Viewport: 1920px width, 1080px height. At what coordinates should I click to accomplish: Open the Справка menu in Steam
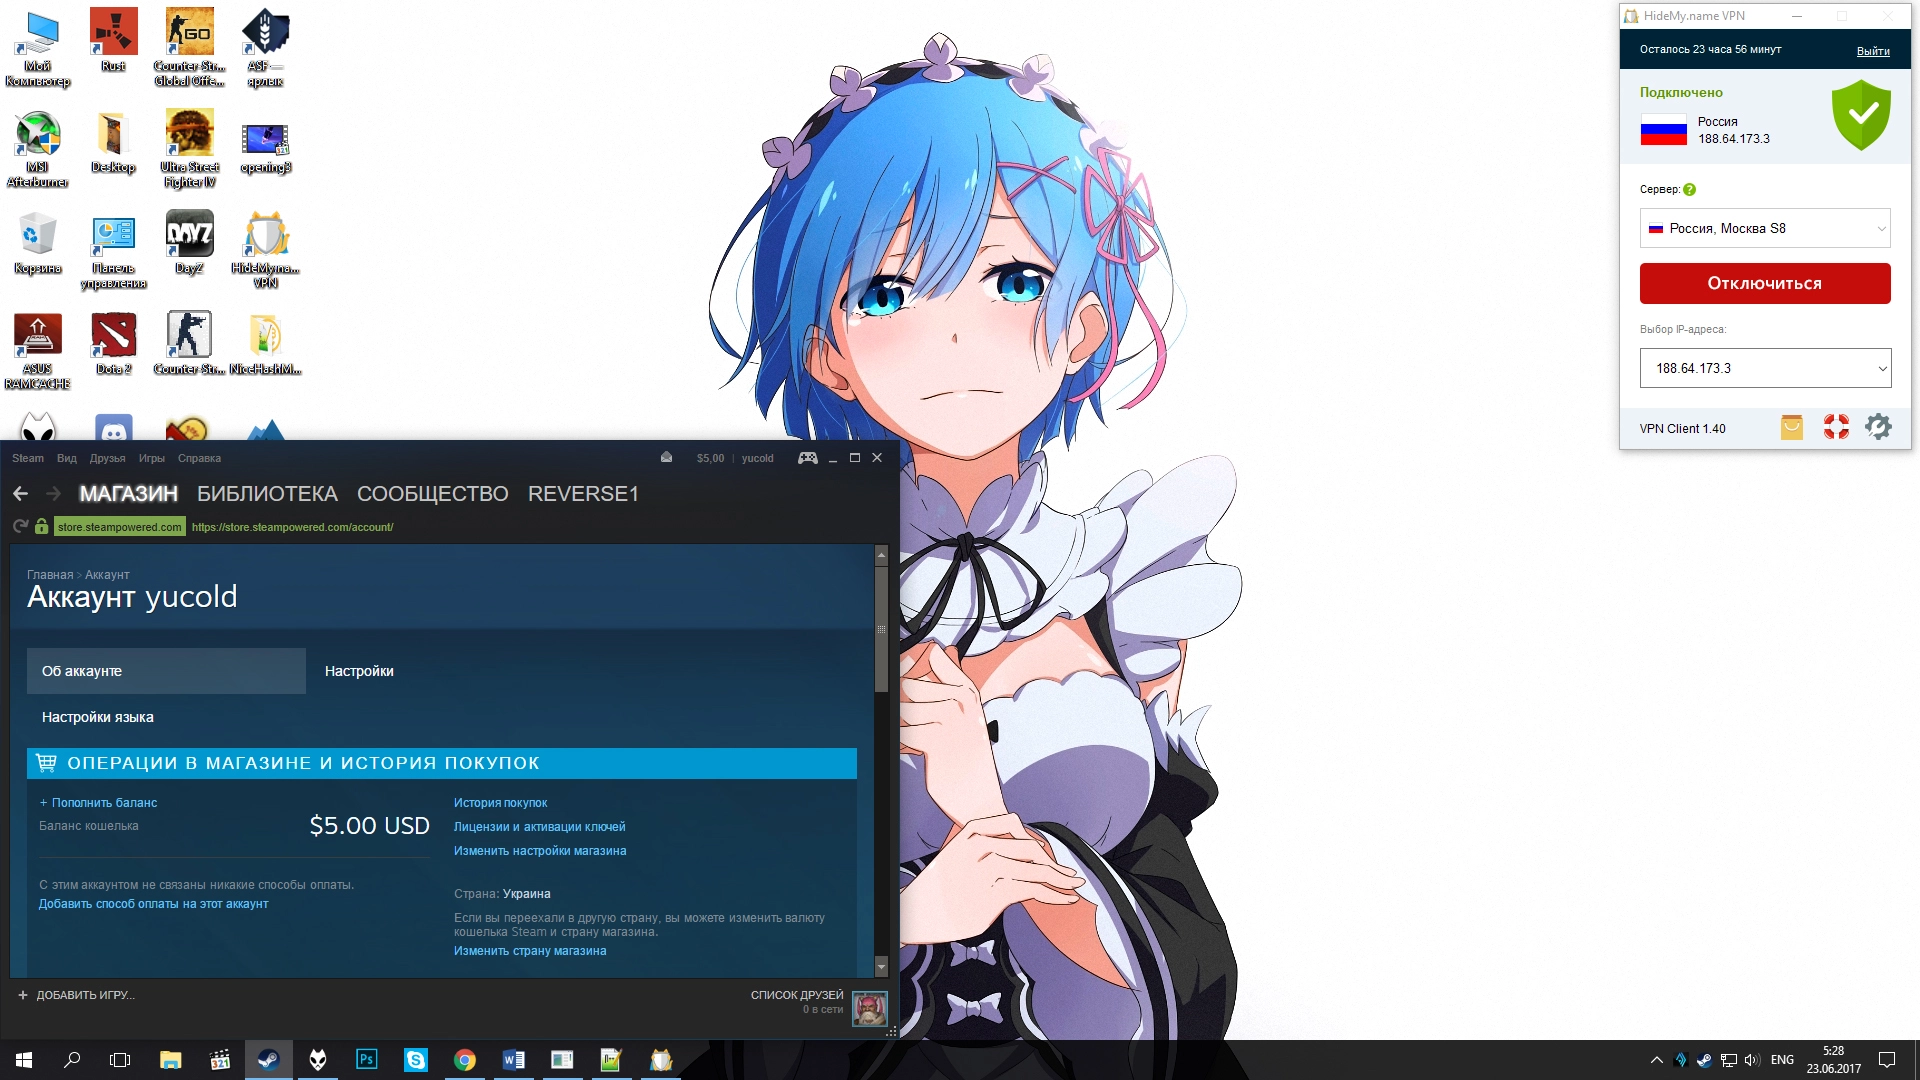pyautogui.click(x=199, y=458)
